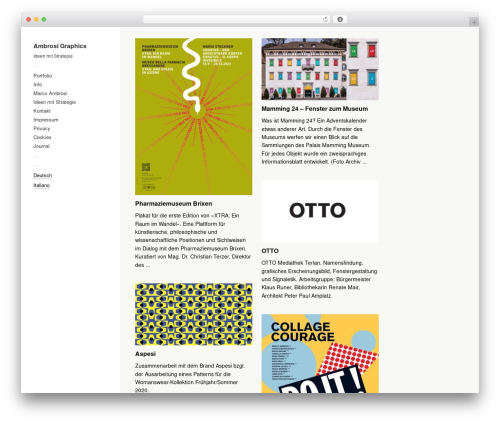The image size is (500, 423).
Task: Open the Ambrosi Graphics site title
Action: click(x=60, y=46)
